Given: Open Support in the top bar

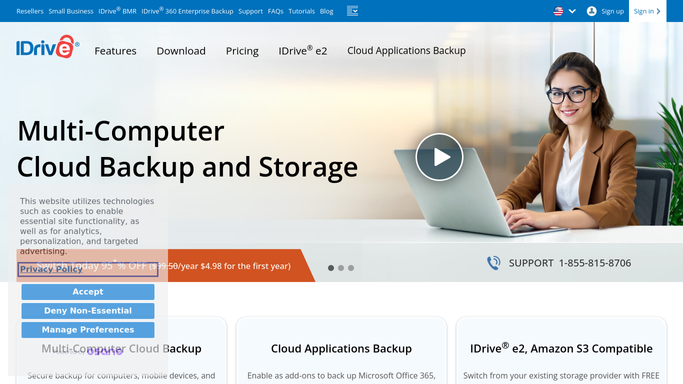Looking at the screenshot, I should 250,11.
